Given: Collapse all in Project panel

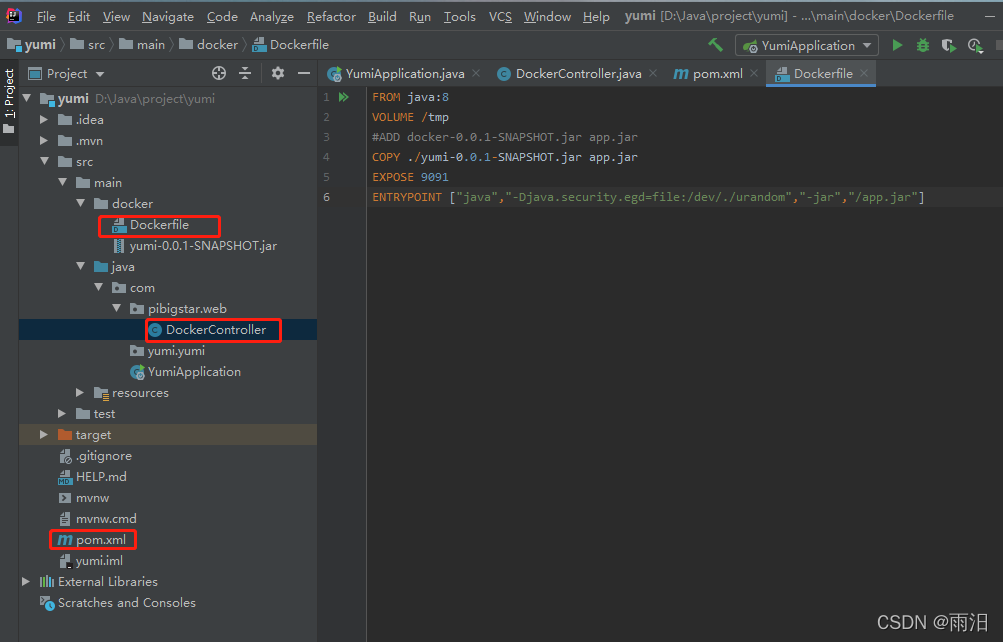Looking at the screenshot, I should [245, 74].
